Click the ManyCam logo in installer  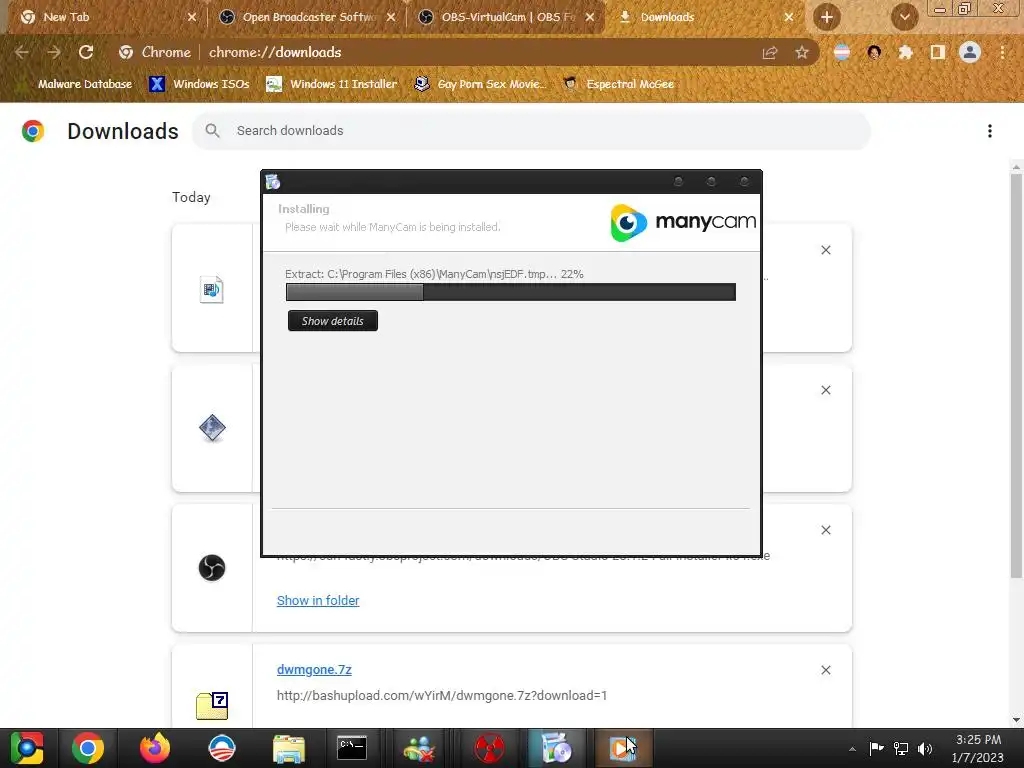(682, 222)
